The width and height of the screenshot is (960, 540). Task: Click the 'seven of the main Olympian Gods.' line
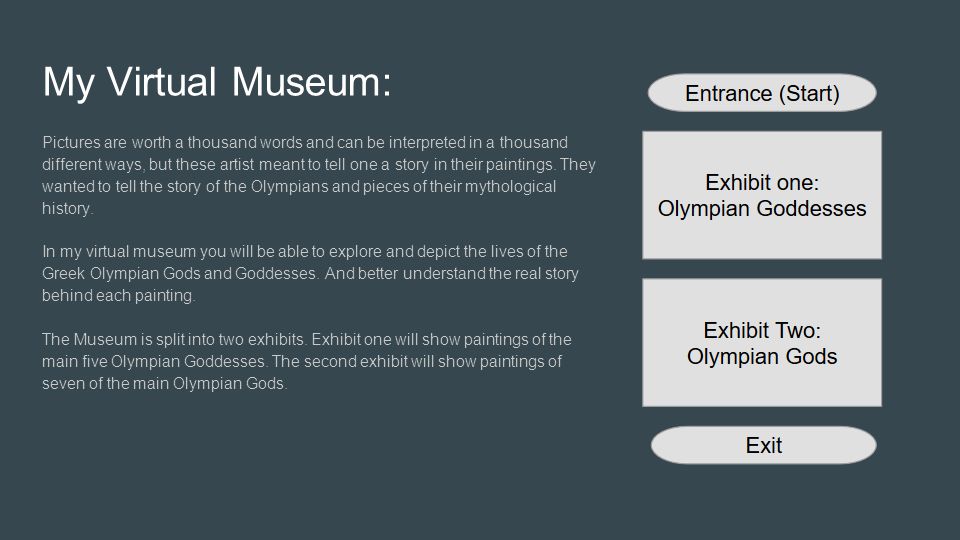[165, 384]
